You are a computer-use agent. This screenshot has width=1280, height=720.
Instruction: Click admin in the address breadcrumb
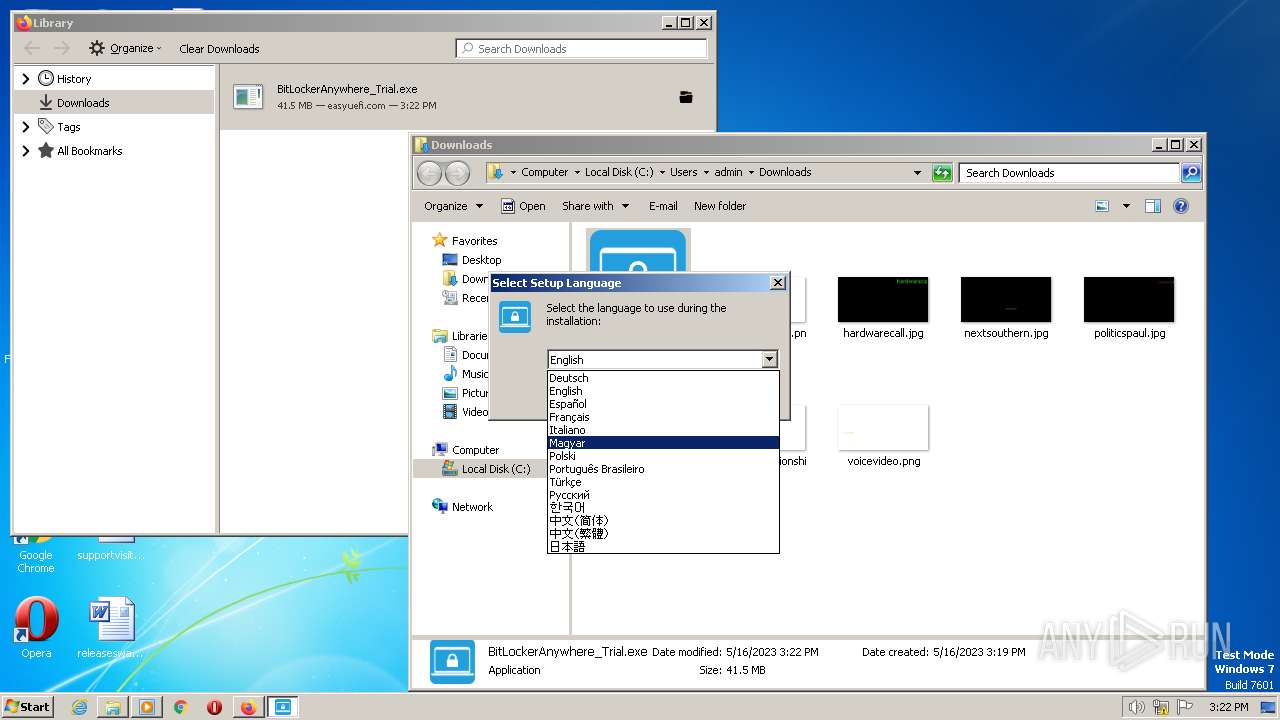728,172
